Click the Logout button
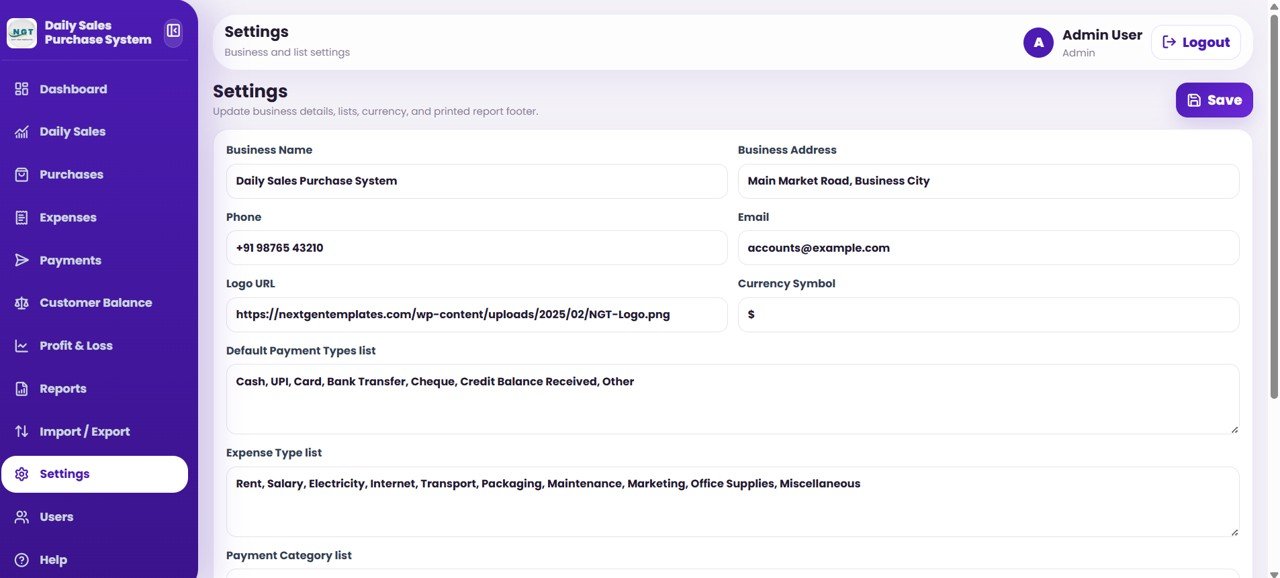This screenshot has height=578, width=1280. [1196, 42]
